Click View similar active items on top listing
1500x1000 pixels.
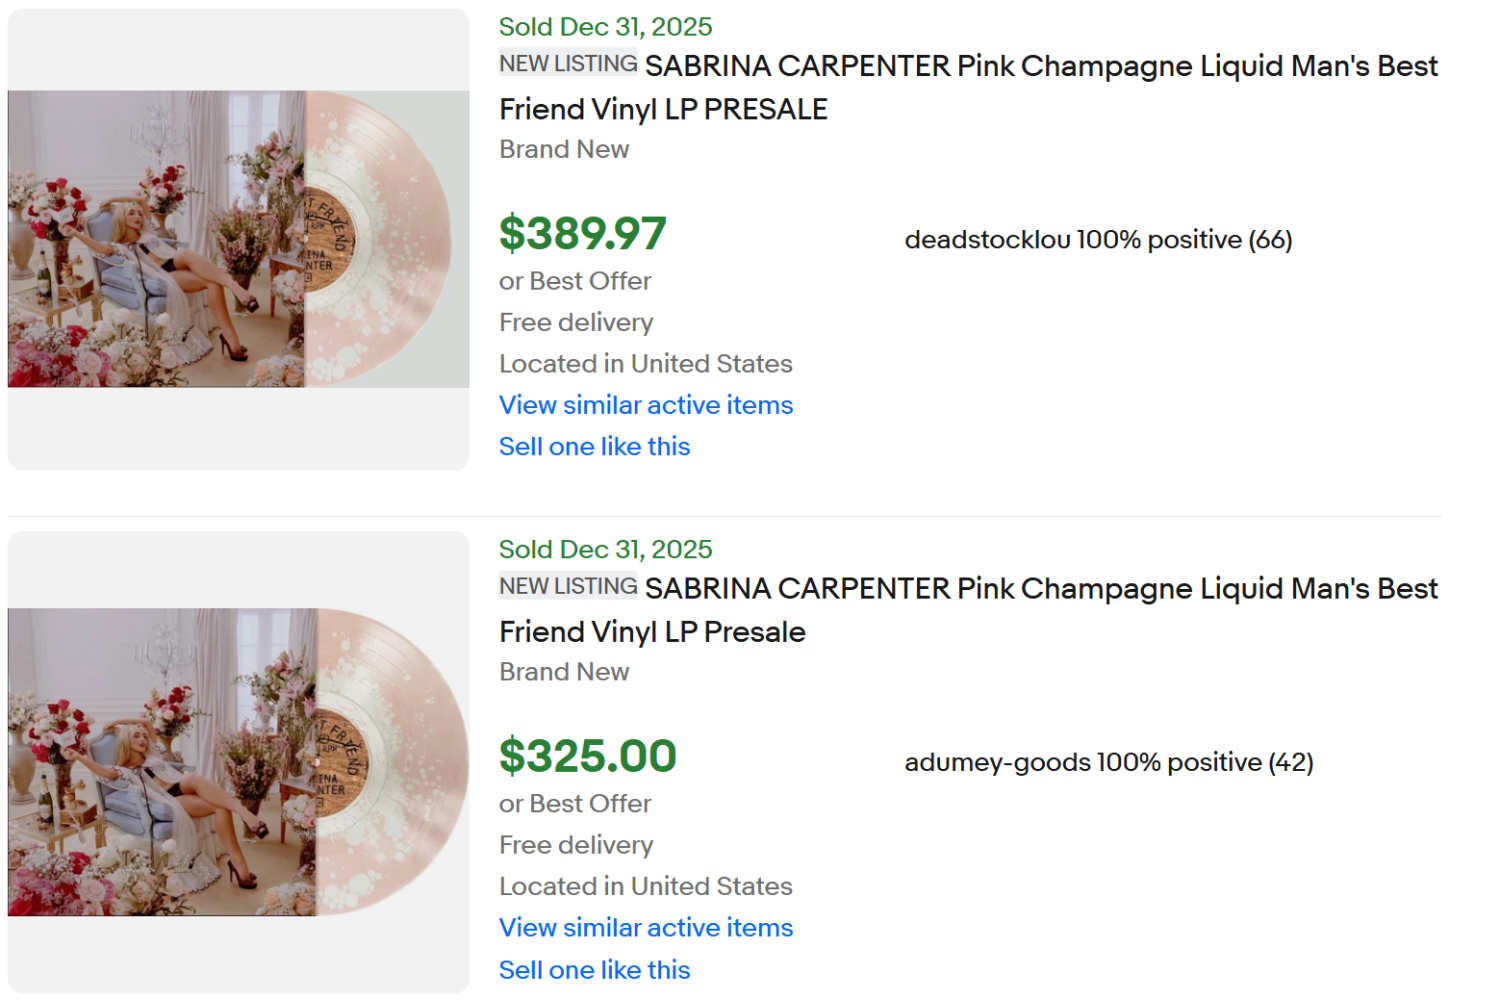[645, 405]
